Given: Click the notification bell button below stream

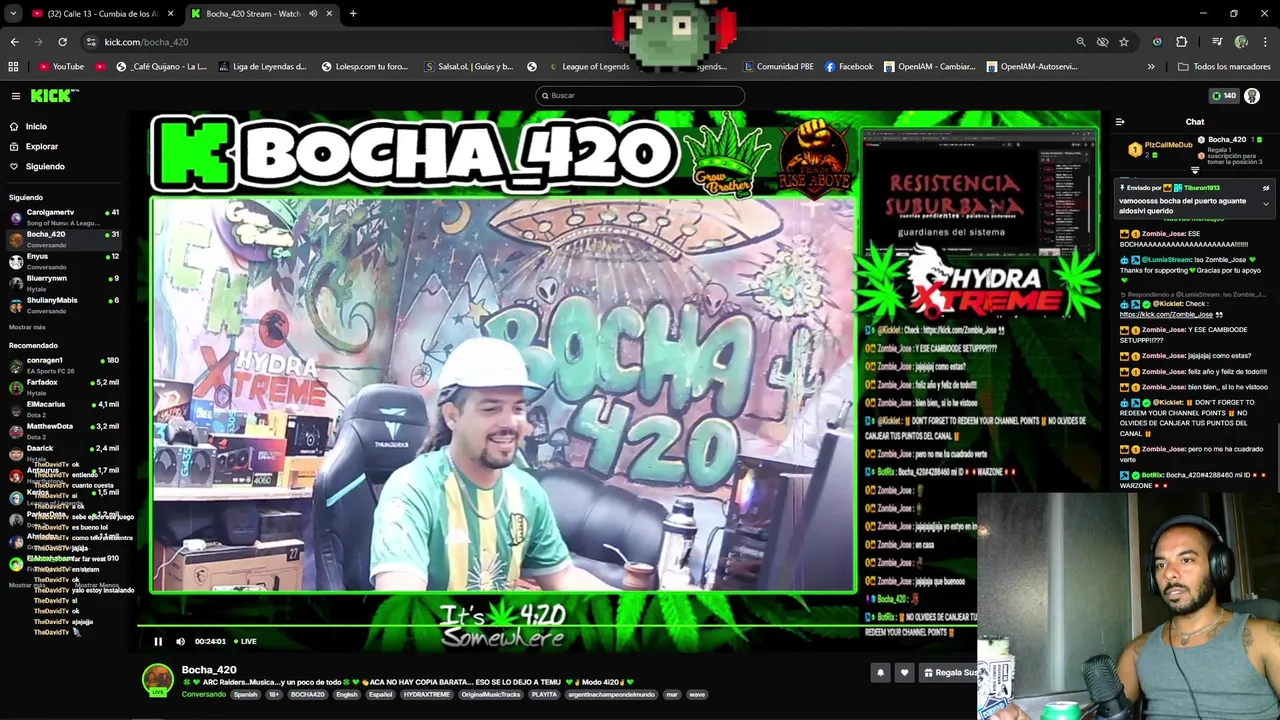Looking at the screenshot, I should pyautogui.click(x=880, y=673).
